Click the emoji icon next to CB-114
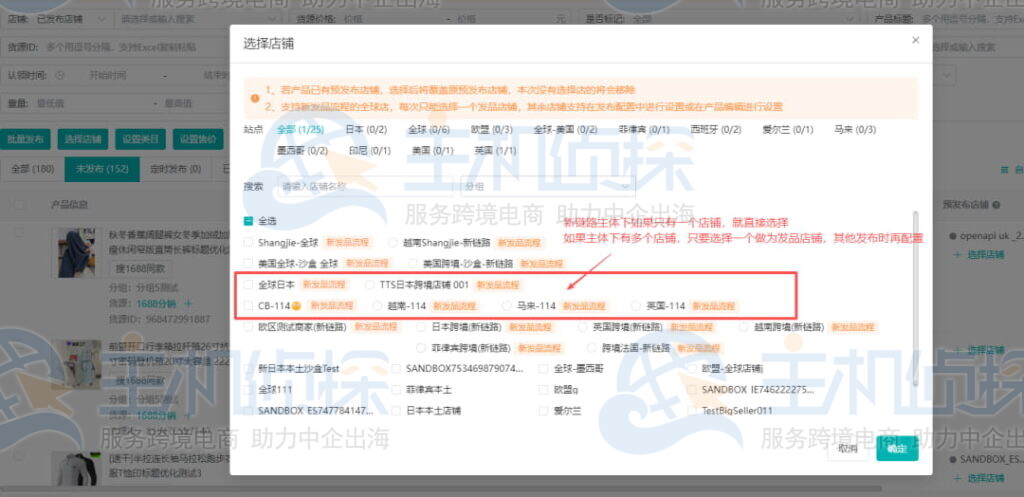This screenshot has width=1024, height=497. (x=296, y=305)
